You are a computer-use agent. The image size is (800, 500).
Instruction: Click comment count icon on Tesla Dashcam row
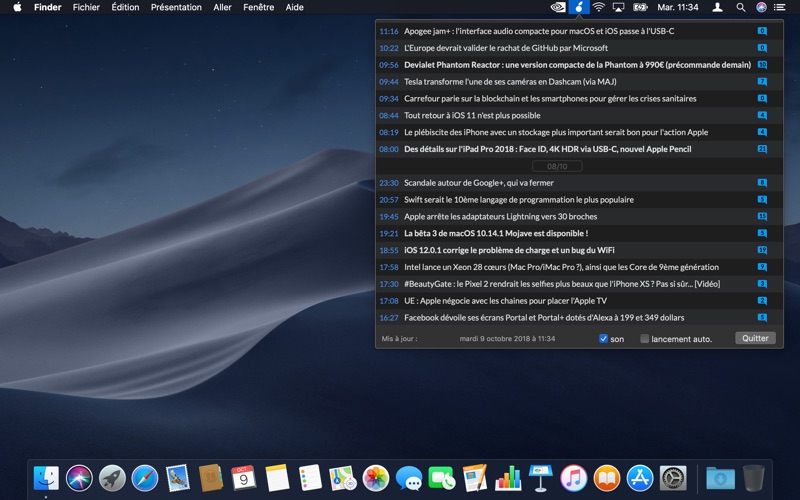pos(762,82)
